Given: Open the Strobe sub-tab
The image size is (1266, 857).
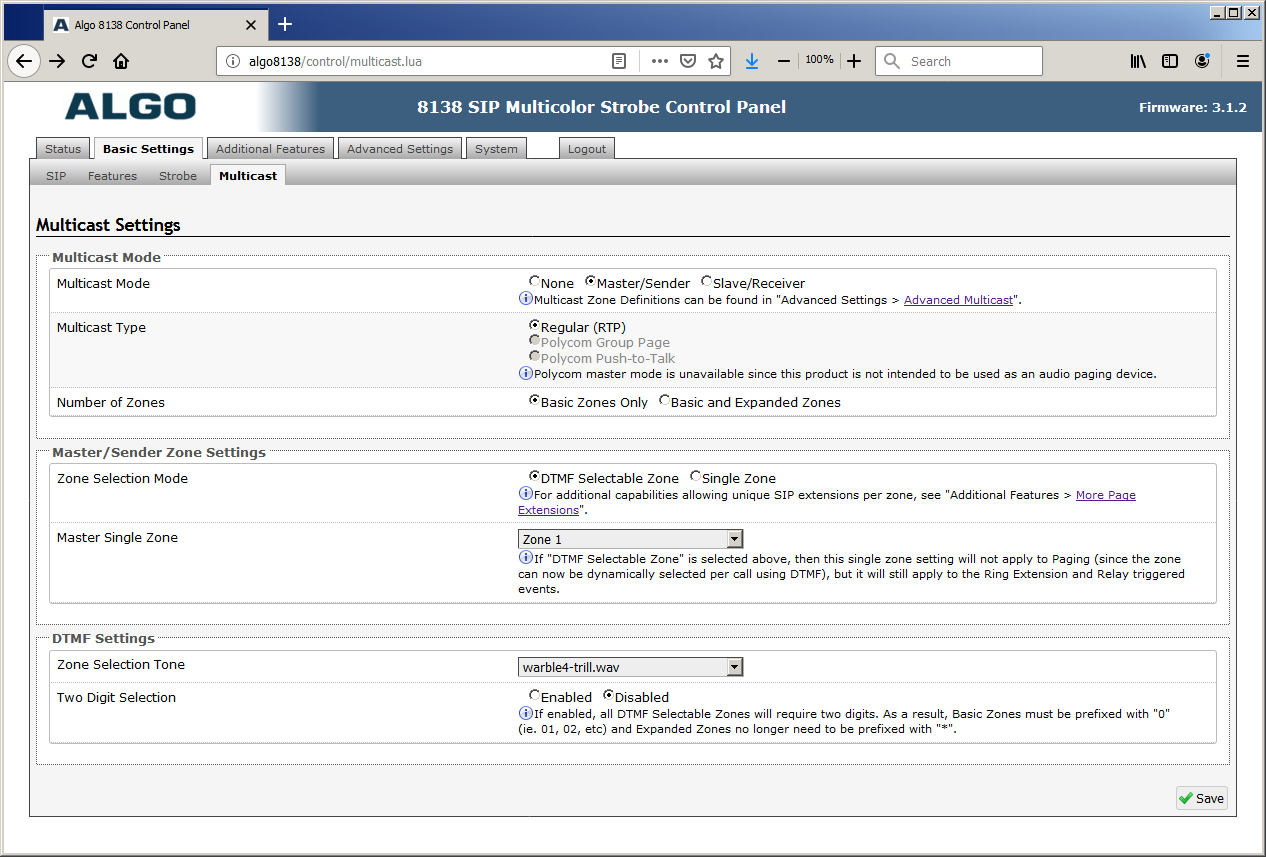Looking at the screenshot, I should [x=178, y=176].
